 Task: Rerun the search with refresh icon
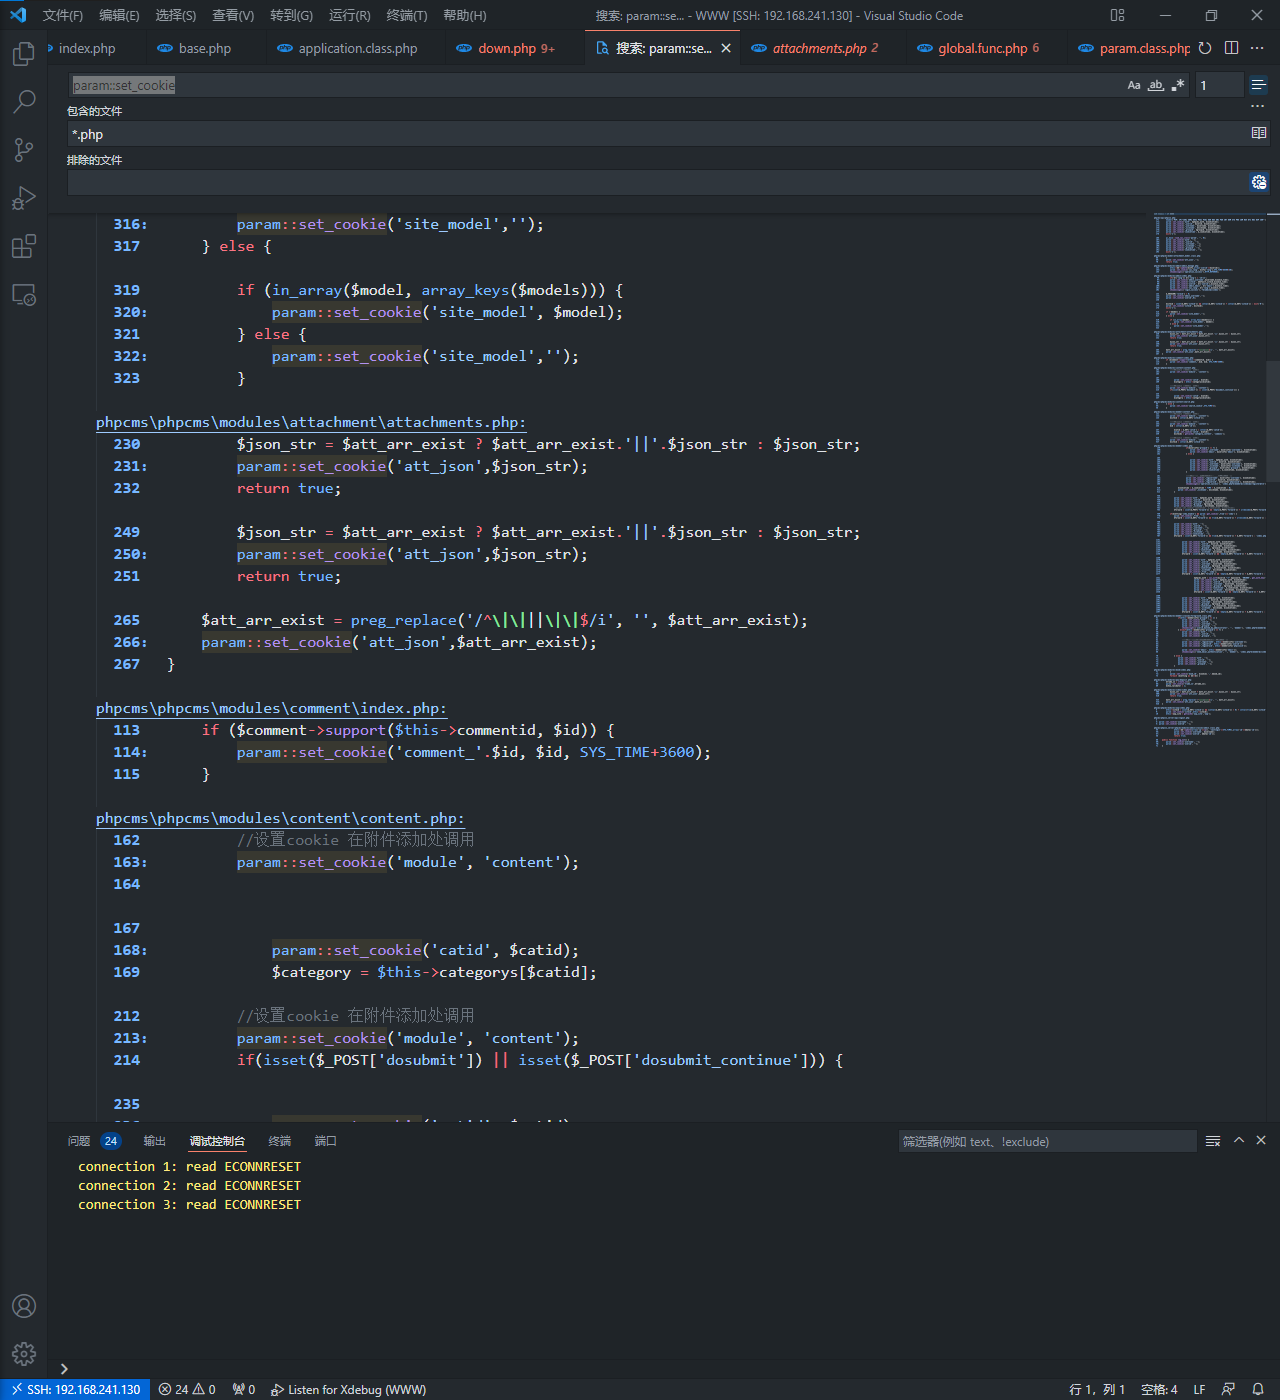(1205, 48)
